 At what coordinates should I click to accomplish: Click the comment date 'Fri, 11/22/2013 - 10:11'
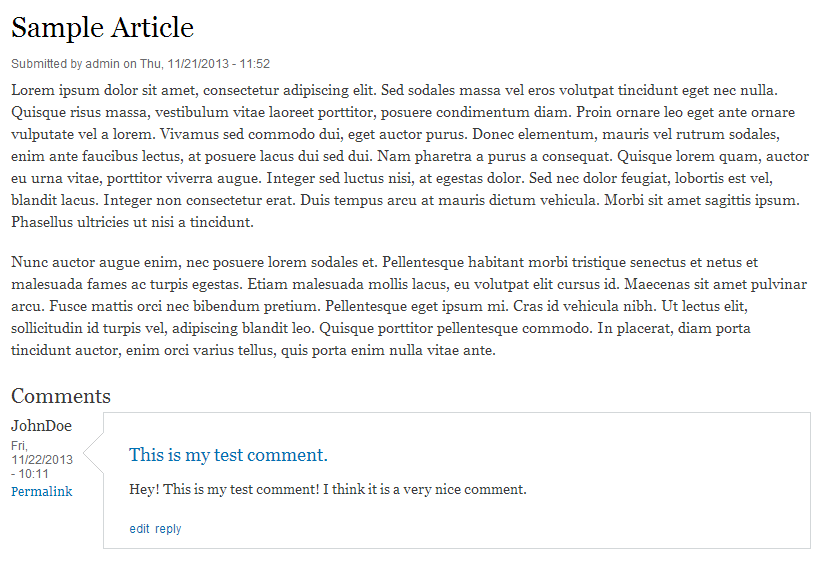pyautogui.click(x=41, y=459)
